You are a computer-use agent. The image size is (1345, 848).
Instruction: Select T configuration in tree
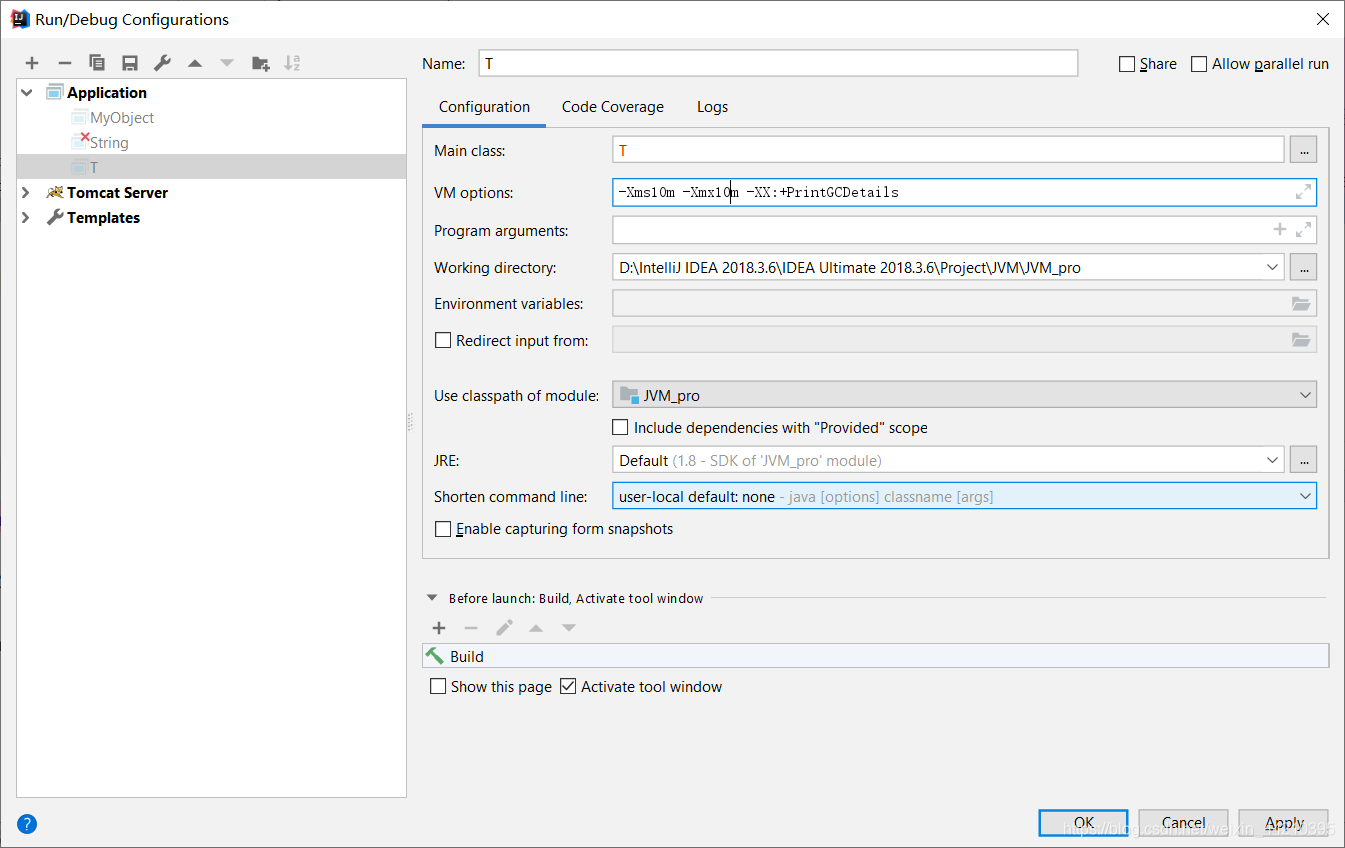[x=212, y=167]
